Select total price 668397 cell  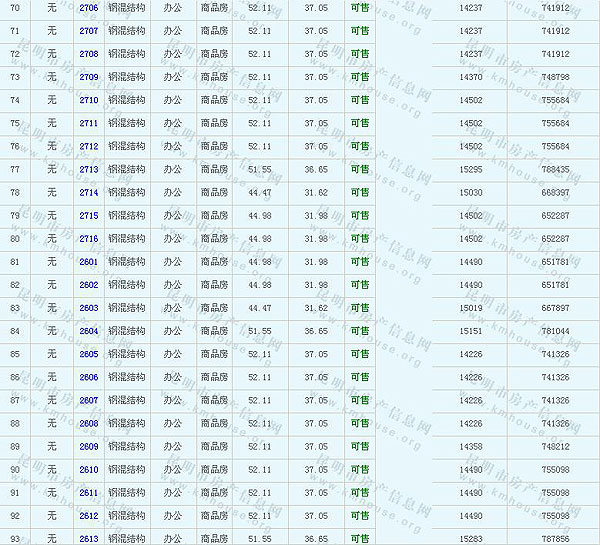pos(555,193)
